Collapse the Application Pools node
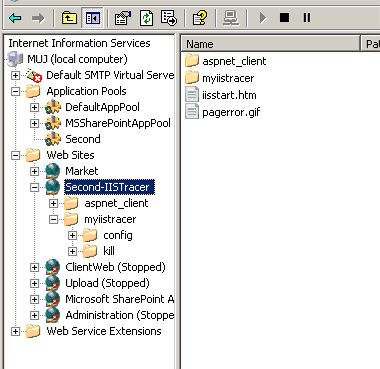 (15, 91)
